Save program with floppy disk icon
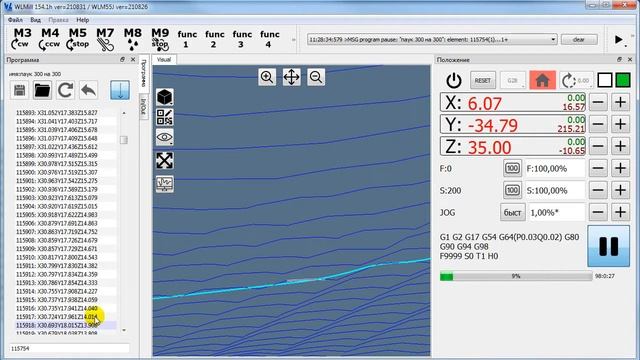 coord(20,90)
